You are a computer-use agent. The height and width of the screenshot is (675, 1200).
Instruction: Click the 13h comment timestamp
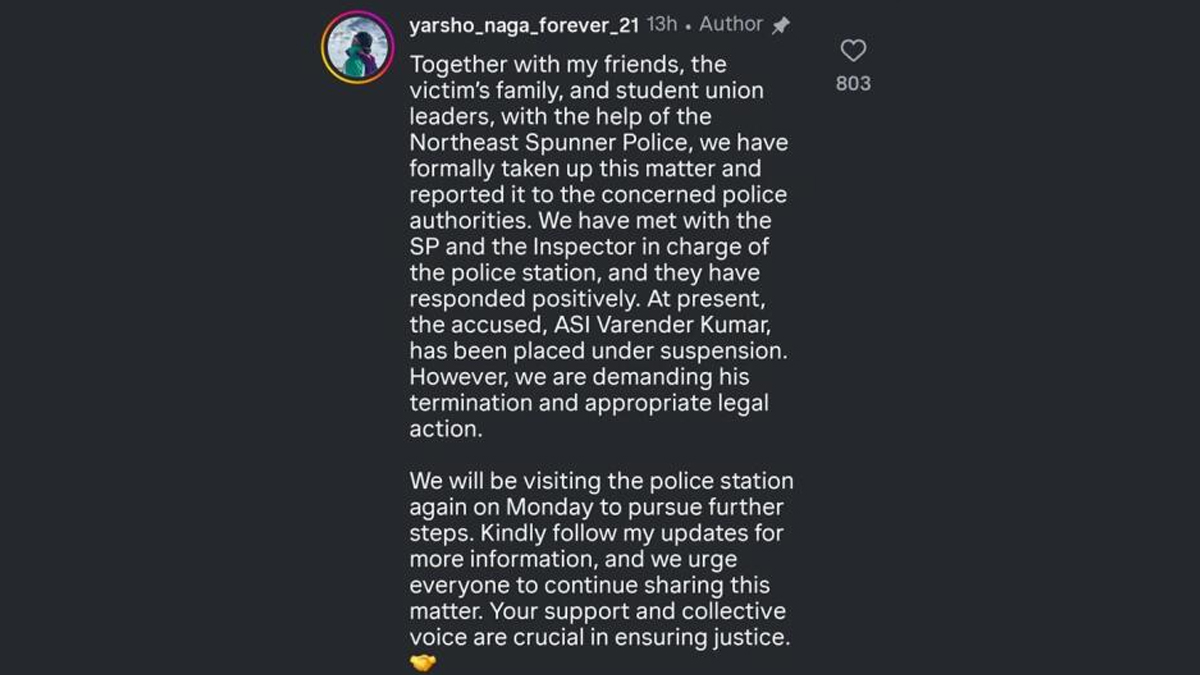tap(662, 25)
